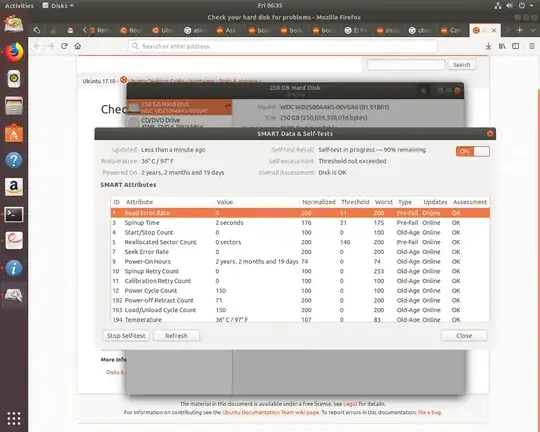Click the Assessment column header
This screenshot has width=540, height=432.
tap(470, 202)
